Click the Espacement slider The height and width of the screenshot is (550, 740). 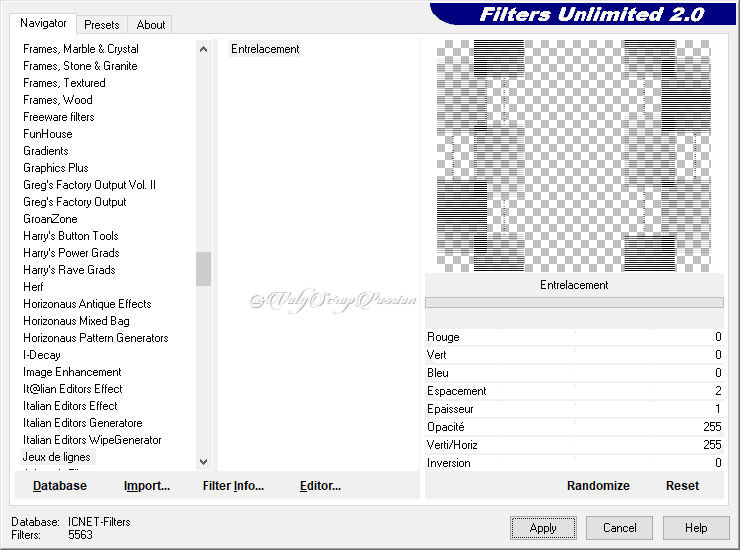click(574, 391)
